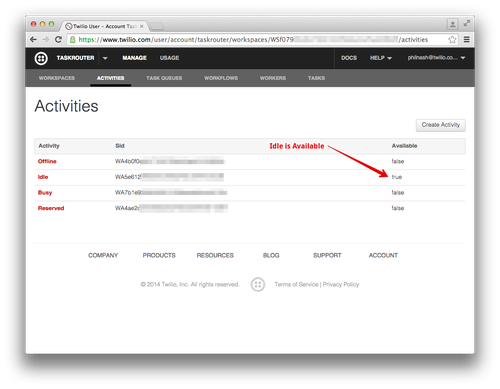The width and height of the screenshot is (500, 389).
Task: Open the Offline activity link
Action: click(x=47, y=161)
